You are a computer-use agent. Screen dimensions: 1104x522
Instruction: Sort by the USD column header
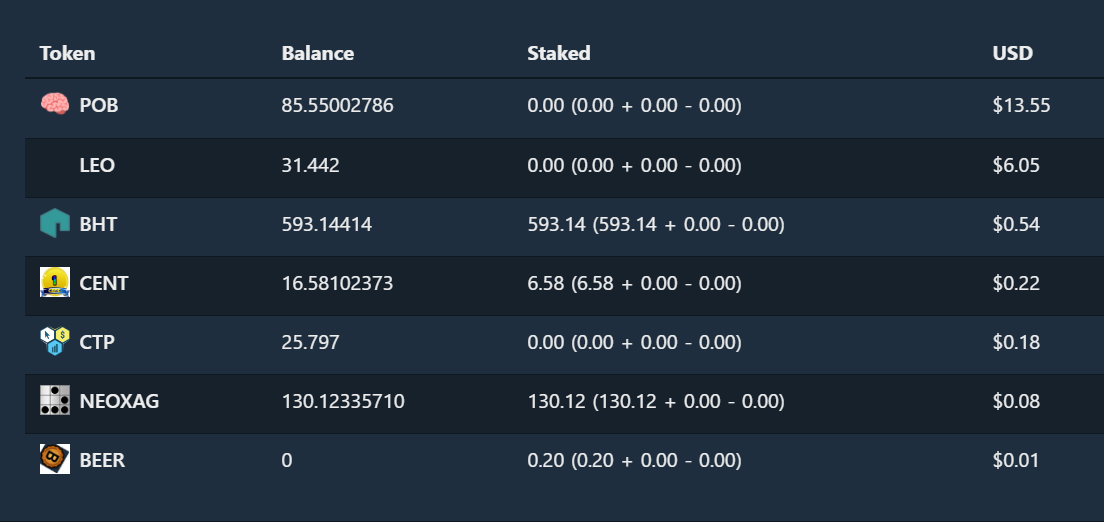(1012, 54)
